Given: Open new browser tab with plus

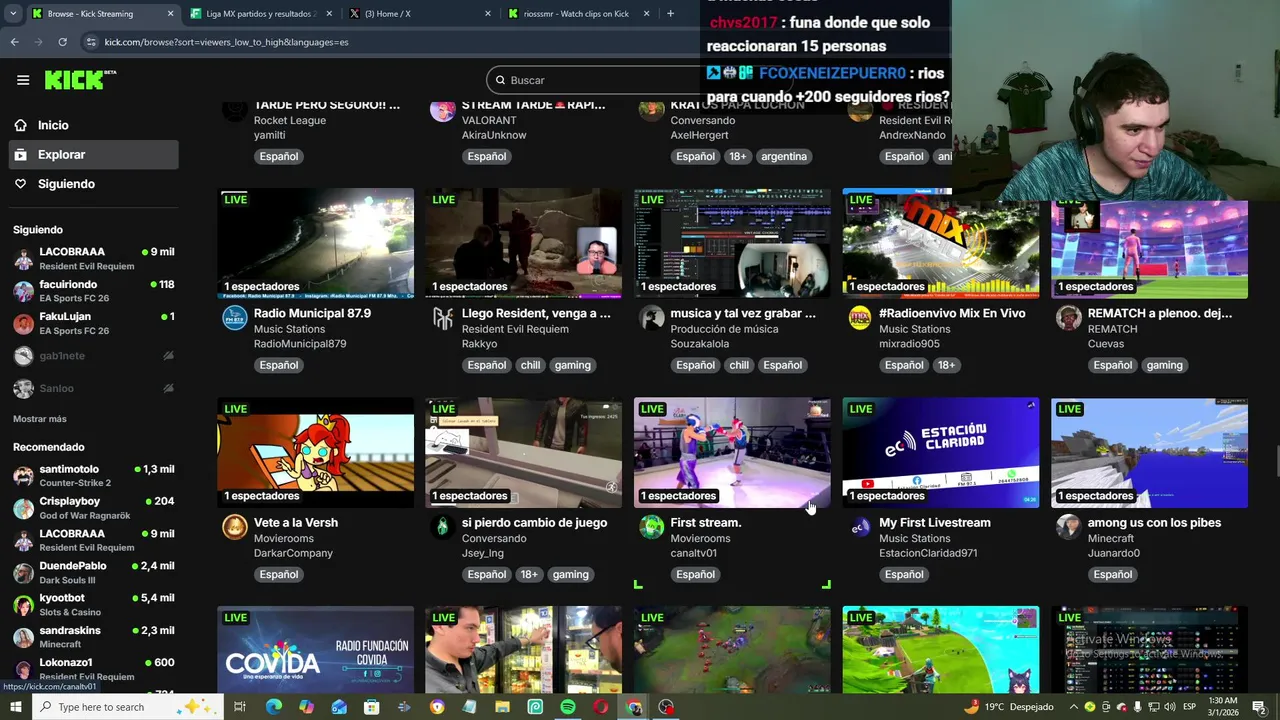Looking at the screenshot, I should [670, 14].
